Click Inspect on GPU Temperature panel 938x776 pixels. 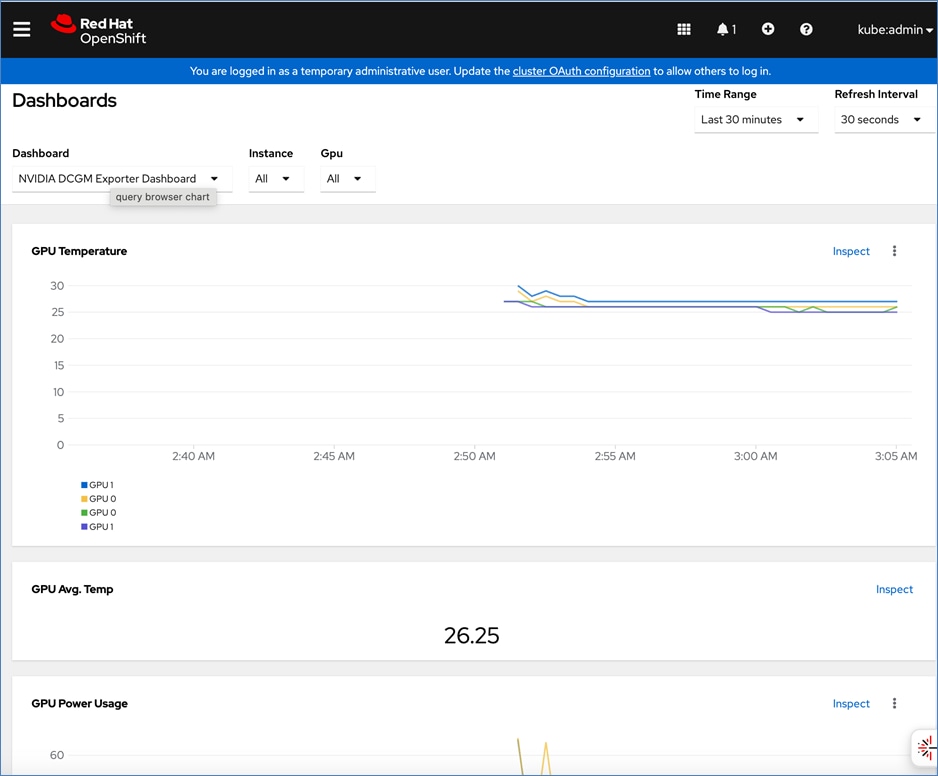click(851, 251)
